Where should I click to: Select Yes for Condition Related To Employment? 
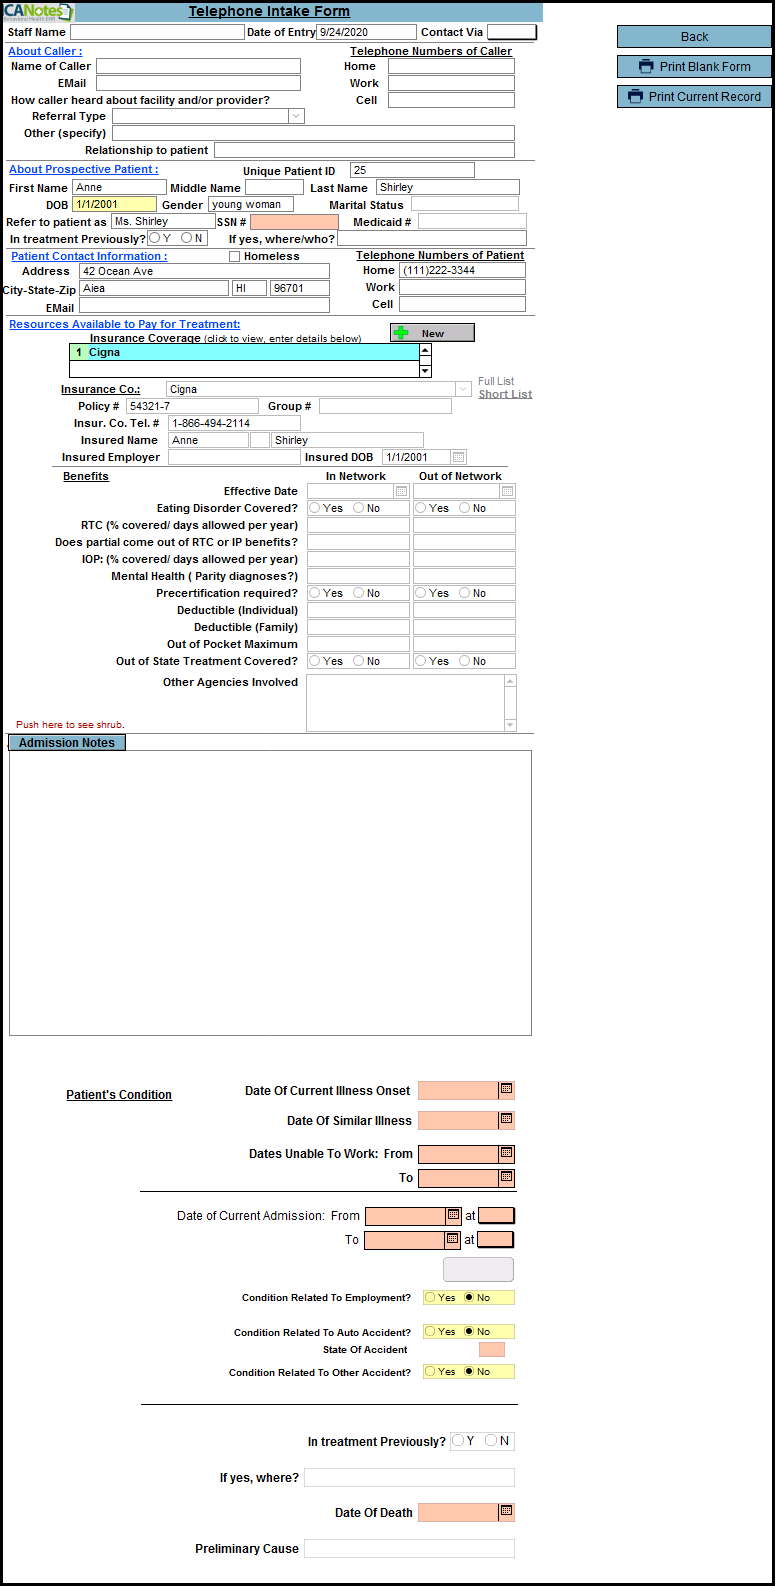click(430, 1298)
